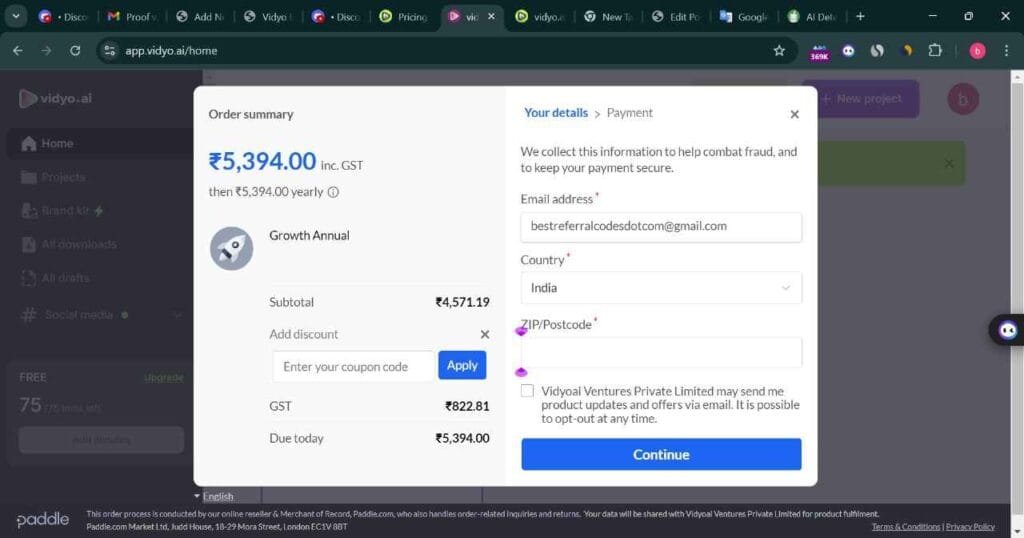
Task: Close the active vidyo tab
Action: tap(491, 16)
